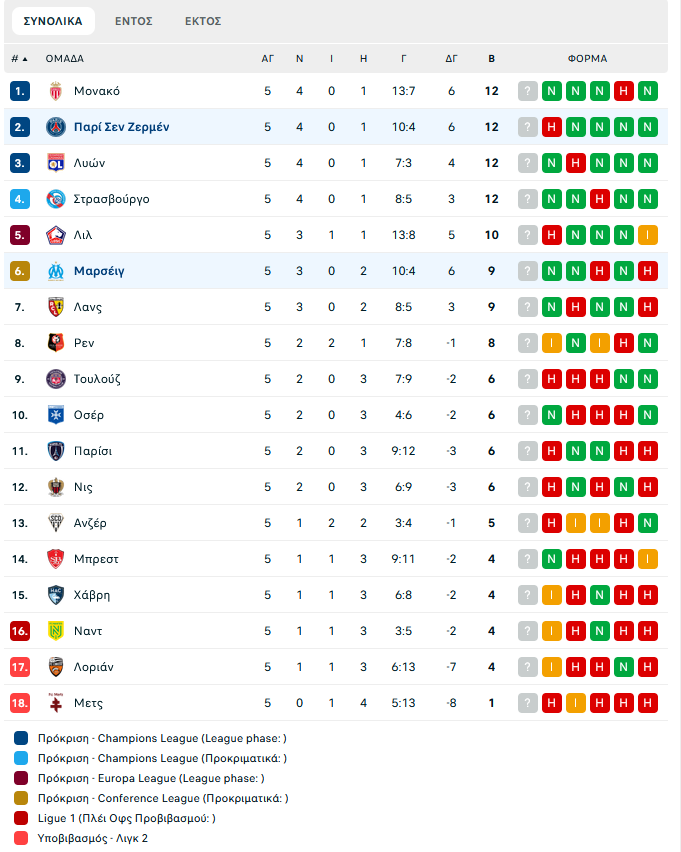Sort standings by the ΔΓ column header
This screenshot has height=852, width=681.
coord(451,59)
